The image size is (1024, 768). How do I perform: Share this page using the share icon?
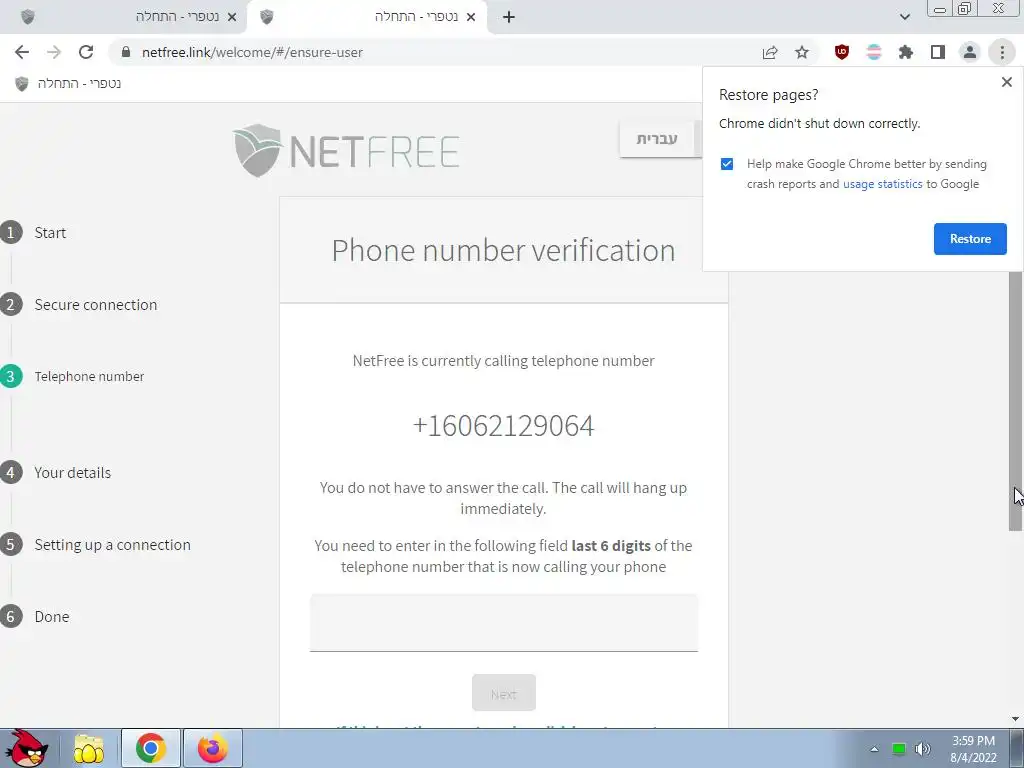tap(770, 52)
